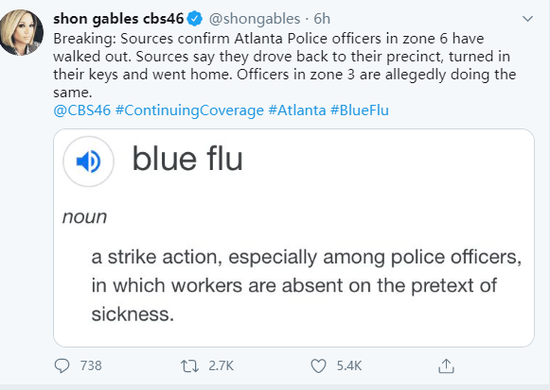Open shon gables profile picture

pyautogui.click(x=21, y=33)
